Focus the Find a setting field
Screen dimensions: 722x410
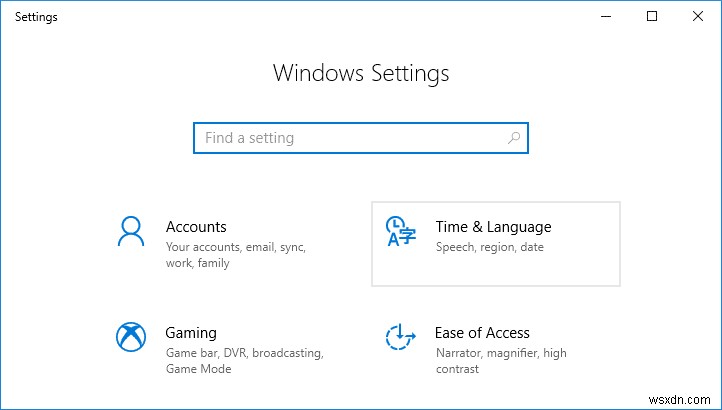pyautogui.click(x=350, y=138)
